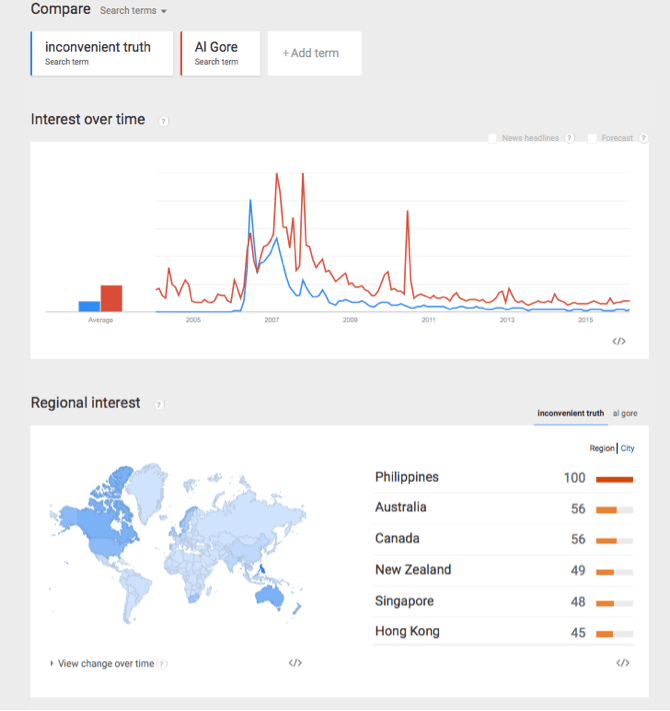Open the Search terms dropdown
The image size is (670, 711).
coord(133,11)
